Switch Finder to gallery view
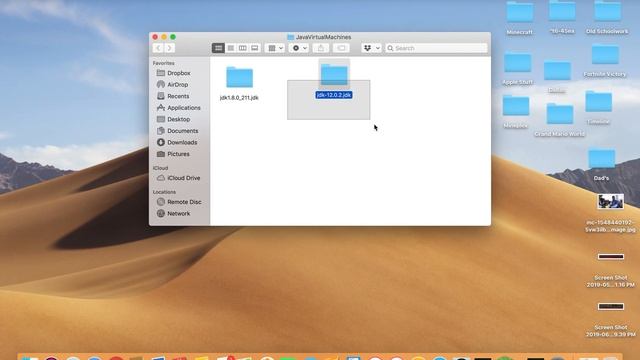Viewport: 640px width, 360px height. click(x=255, y=48)
